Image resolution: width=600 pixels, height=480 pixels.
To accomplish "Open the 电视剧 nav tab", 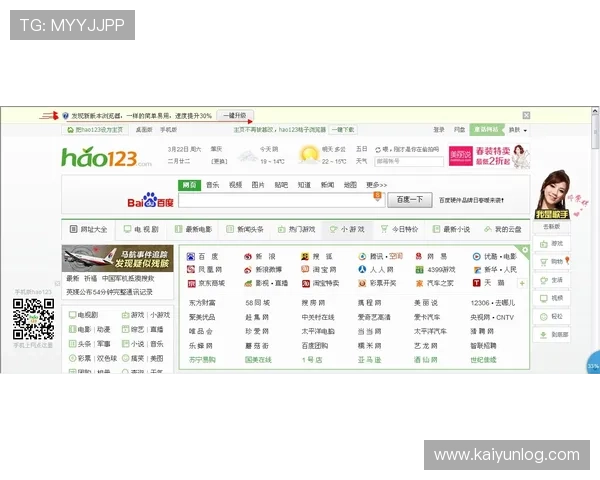I will pos(141,229).
